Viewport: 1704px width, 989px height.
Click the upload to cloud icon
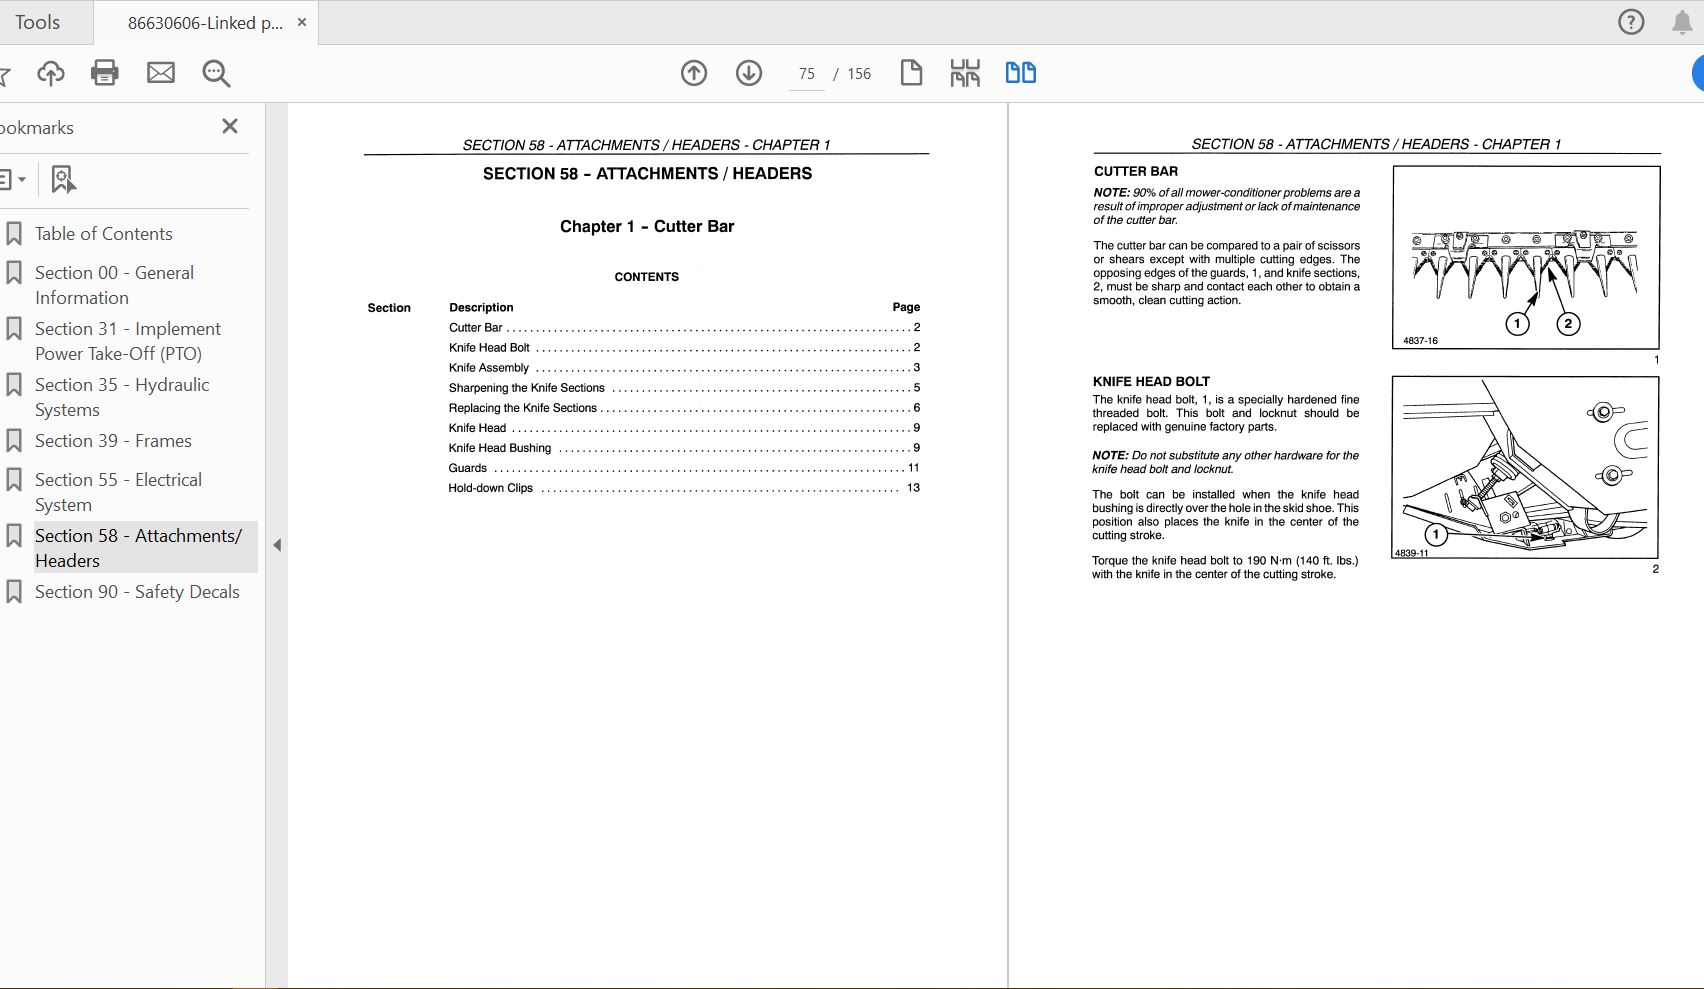coord(50,73)
